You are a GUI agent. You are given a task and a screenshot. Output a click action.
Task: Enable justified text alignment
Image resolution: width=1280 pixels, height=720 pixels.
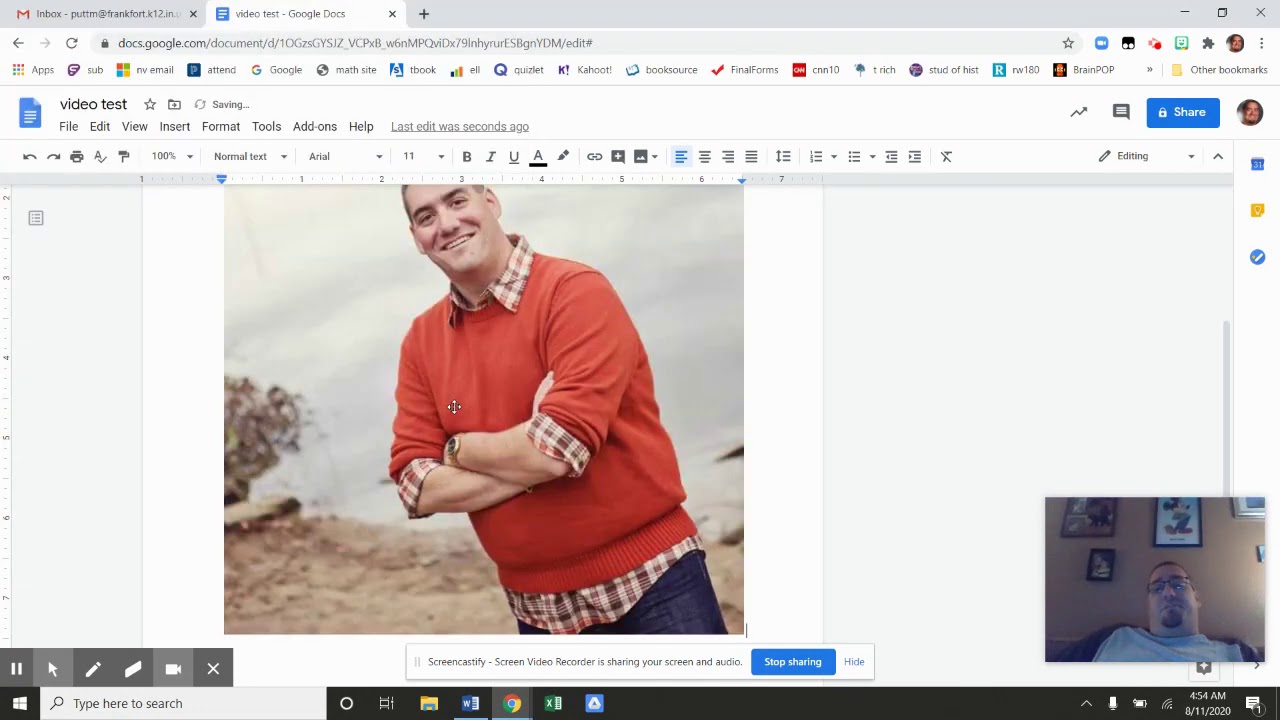(x=751, y=156)
